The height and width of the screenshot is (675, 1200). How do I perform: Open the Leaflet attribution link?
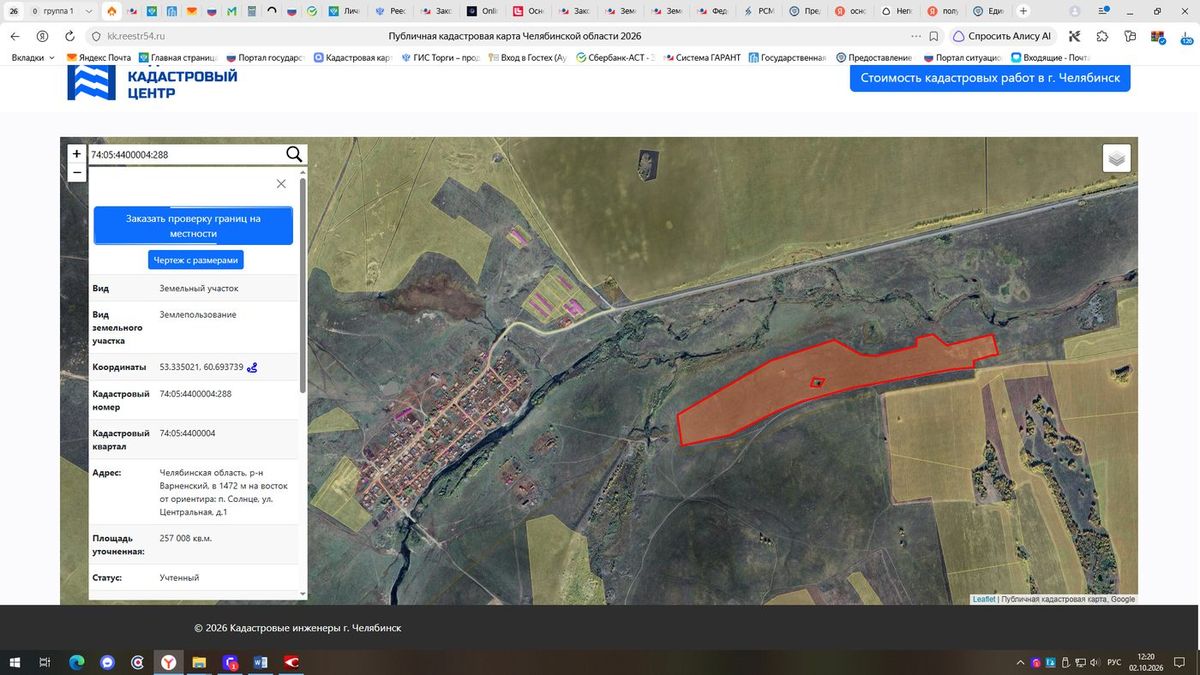(983, 599)
